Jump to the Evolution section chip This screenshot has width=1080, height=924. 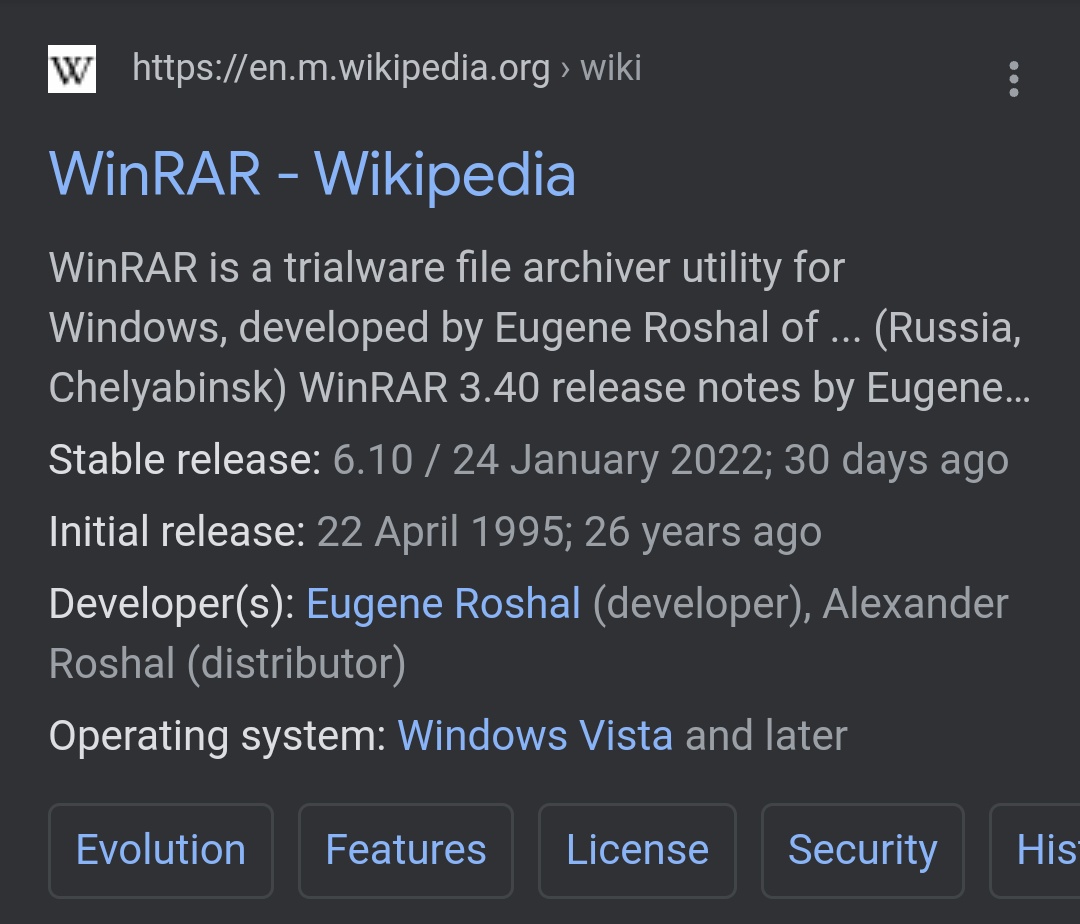coord(161,850)
